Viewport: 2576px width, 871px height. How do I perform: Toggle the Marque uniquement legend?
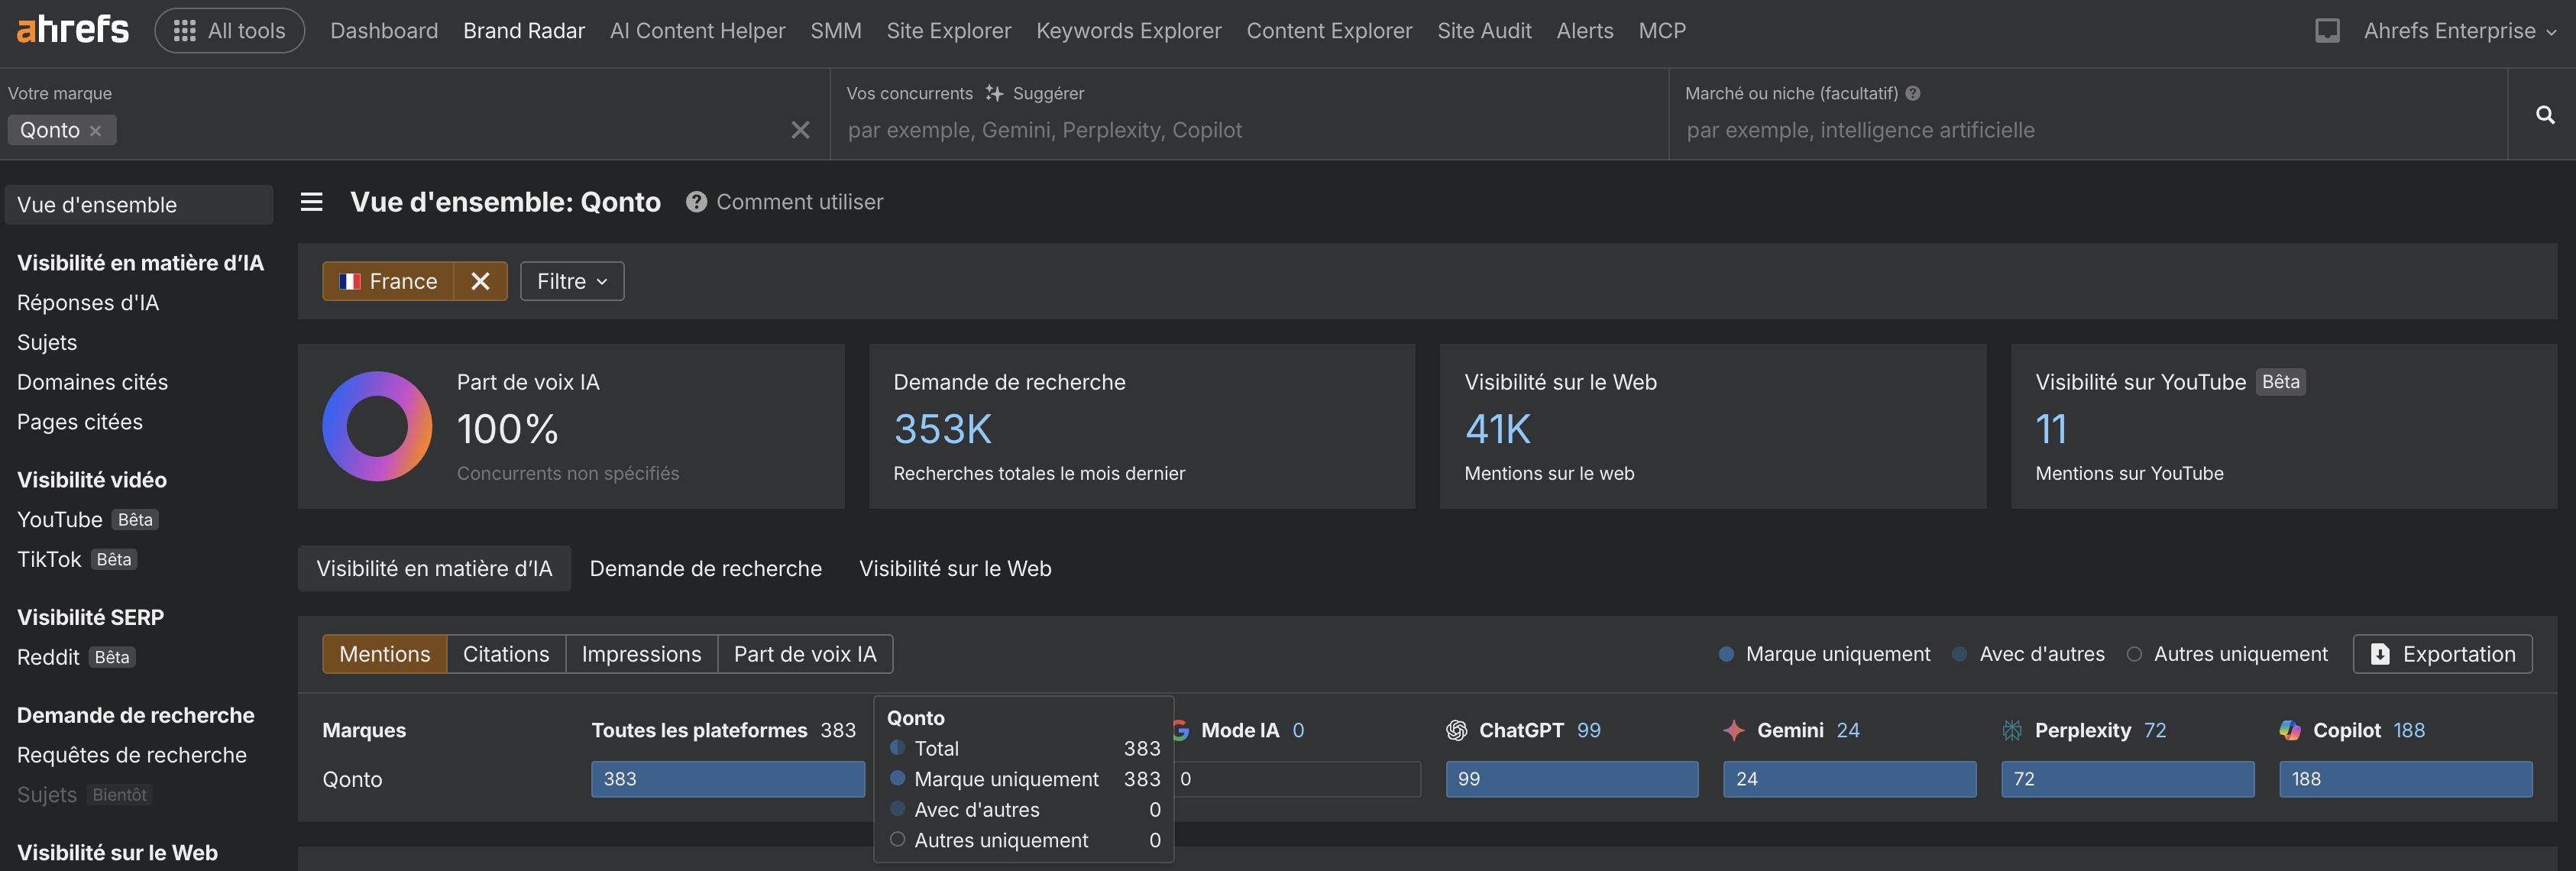[1824, 654]
